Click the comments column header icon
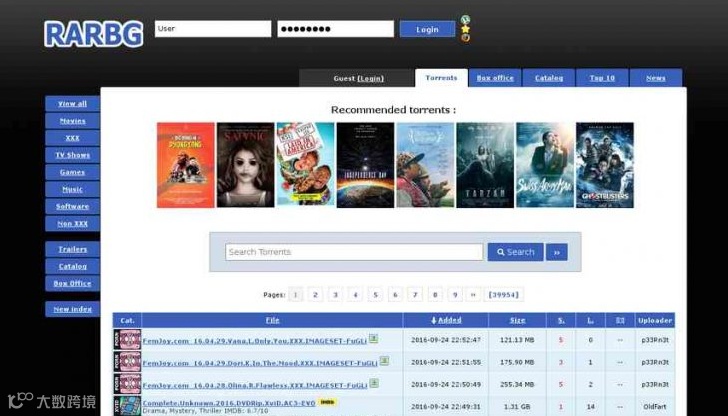Viewport: 728px width, 416px height. [x=620, y=320]
